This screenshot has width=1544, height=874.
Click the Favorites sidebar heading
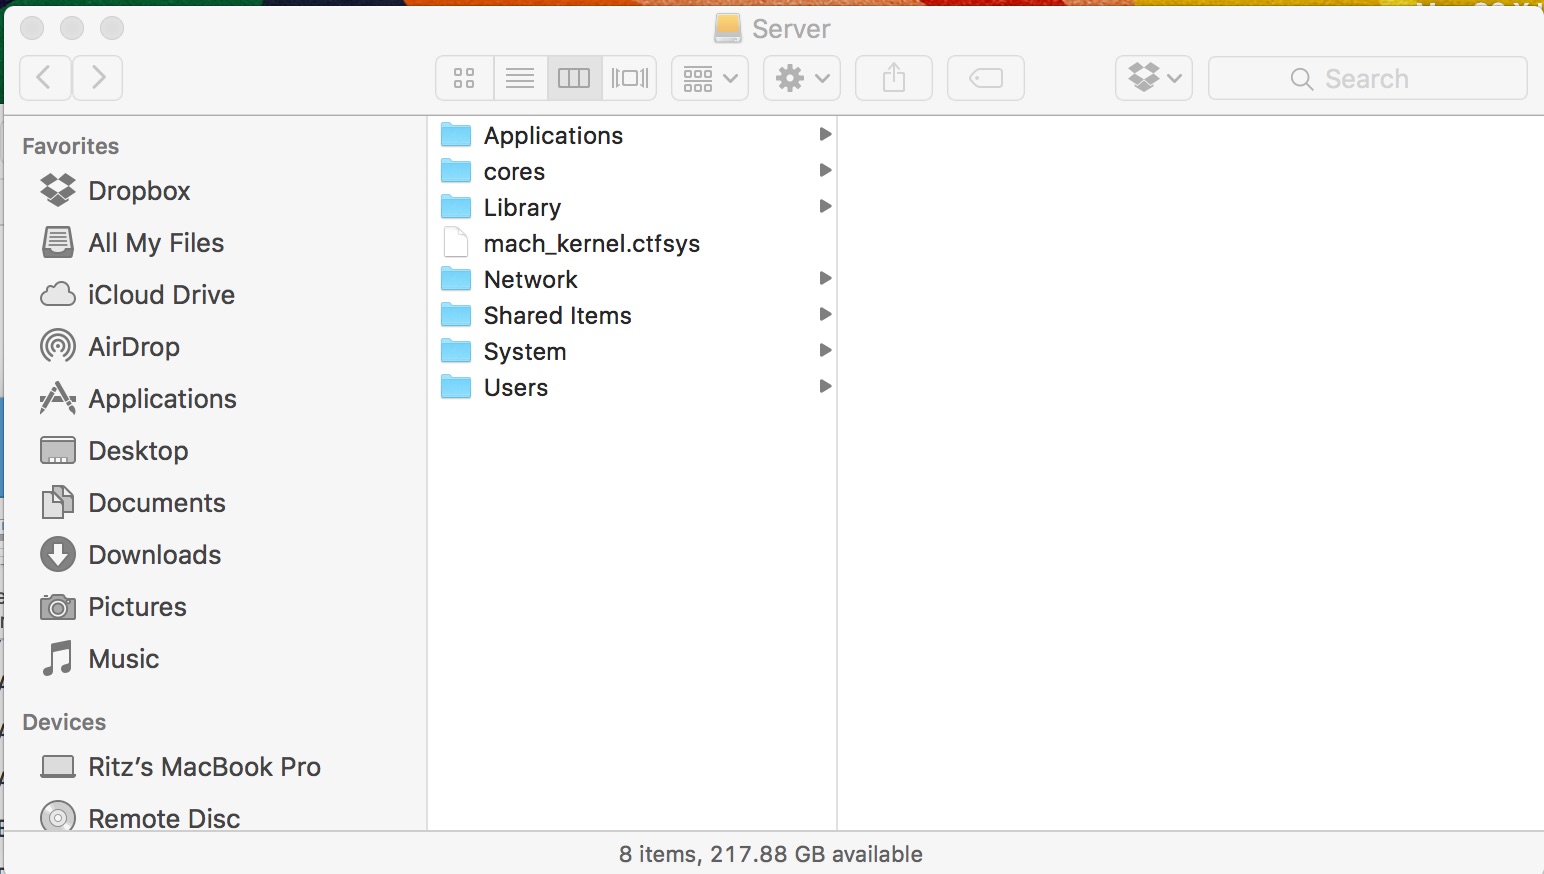pos(70,146)
